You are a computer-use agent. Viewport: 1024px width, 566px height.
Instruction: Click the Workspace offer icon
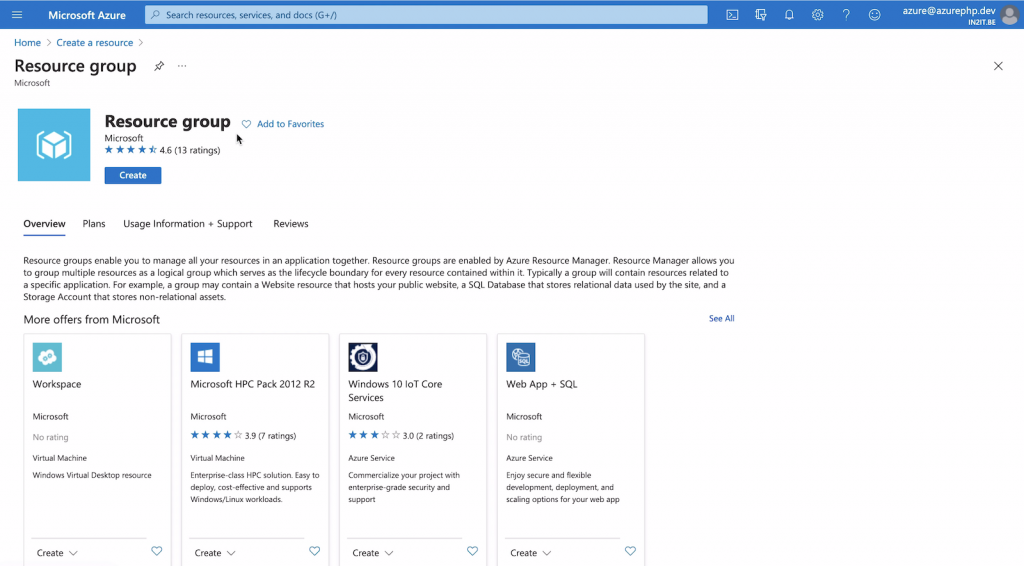(x=47, y=357)
